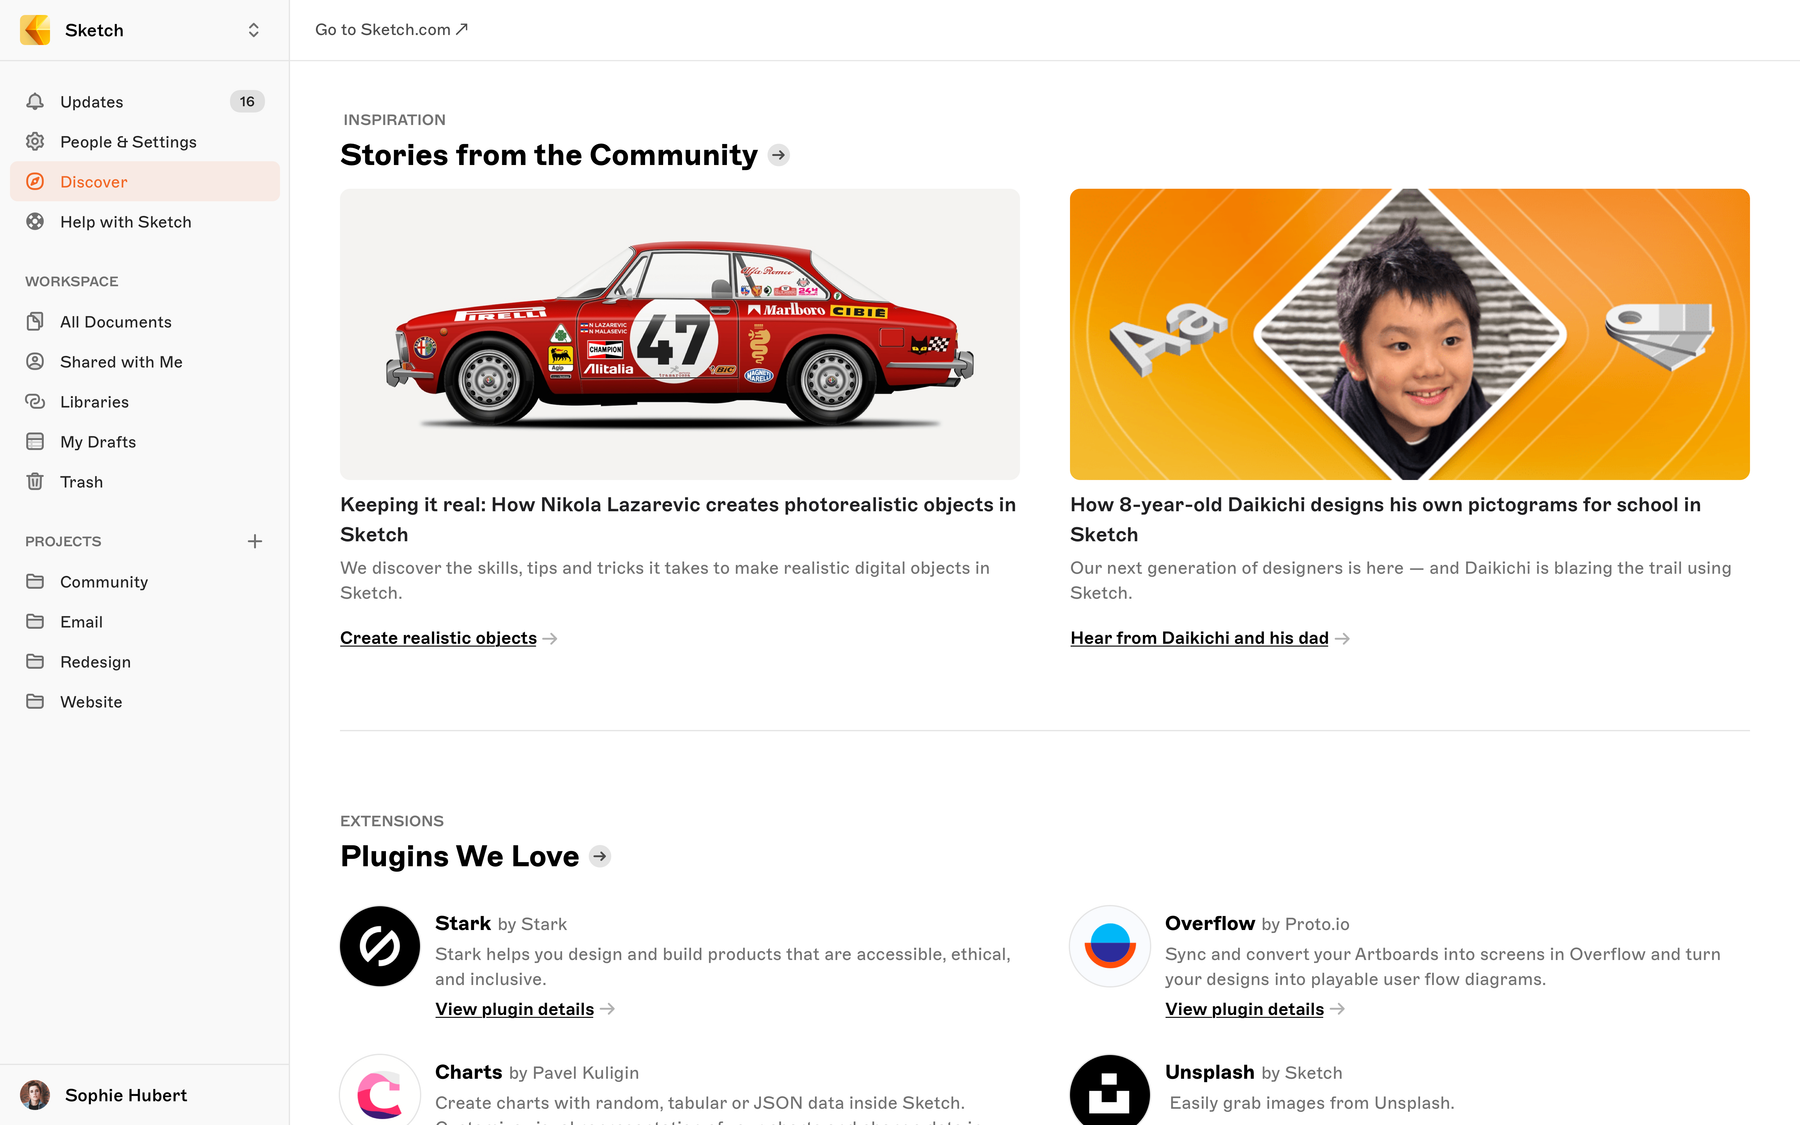The width and height of the screenshot is (1800, 1125).
Task: Click the Sketch logo in sidebar header
Action: pyautogui.click(x=36, y=30)
